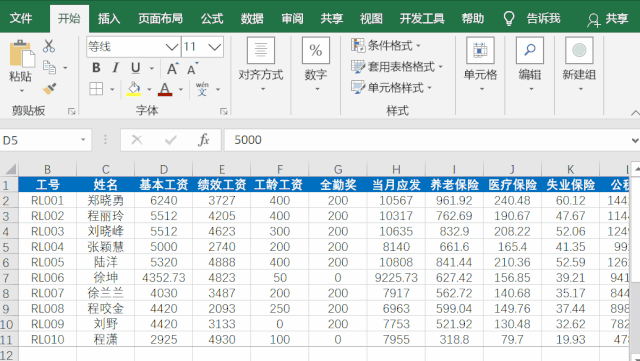Open 套用表格格式 table format

point(397,67)
